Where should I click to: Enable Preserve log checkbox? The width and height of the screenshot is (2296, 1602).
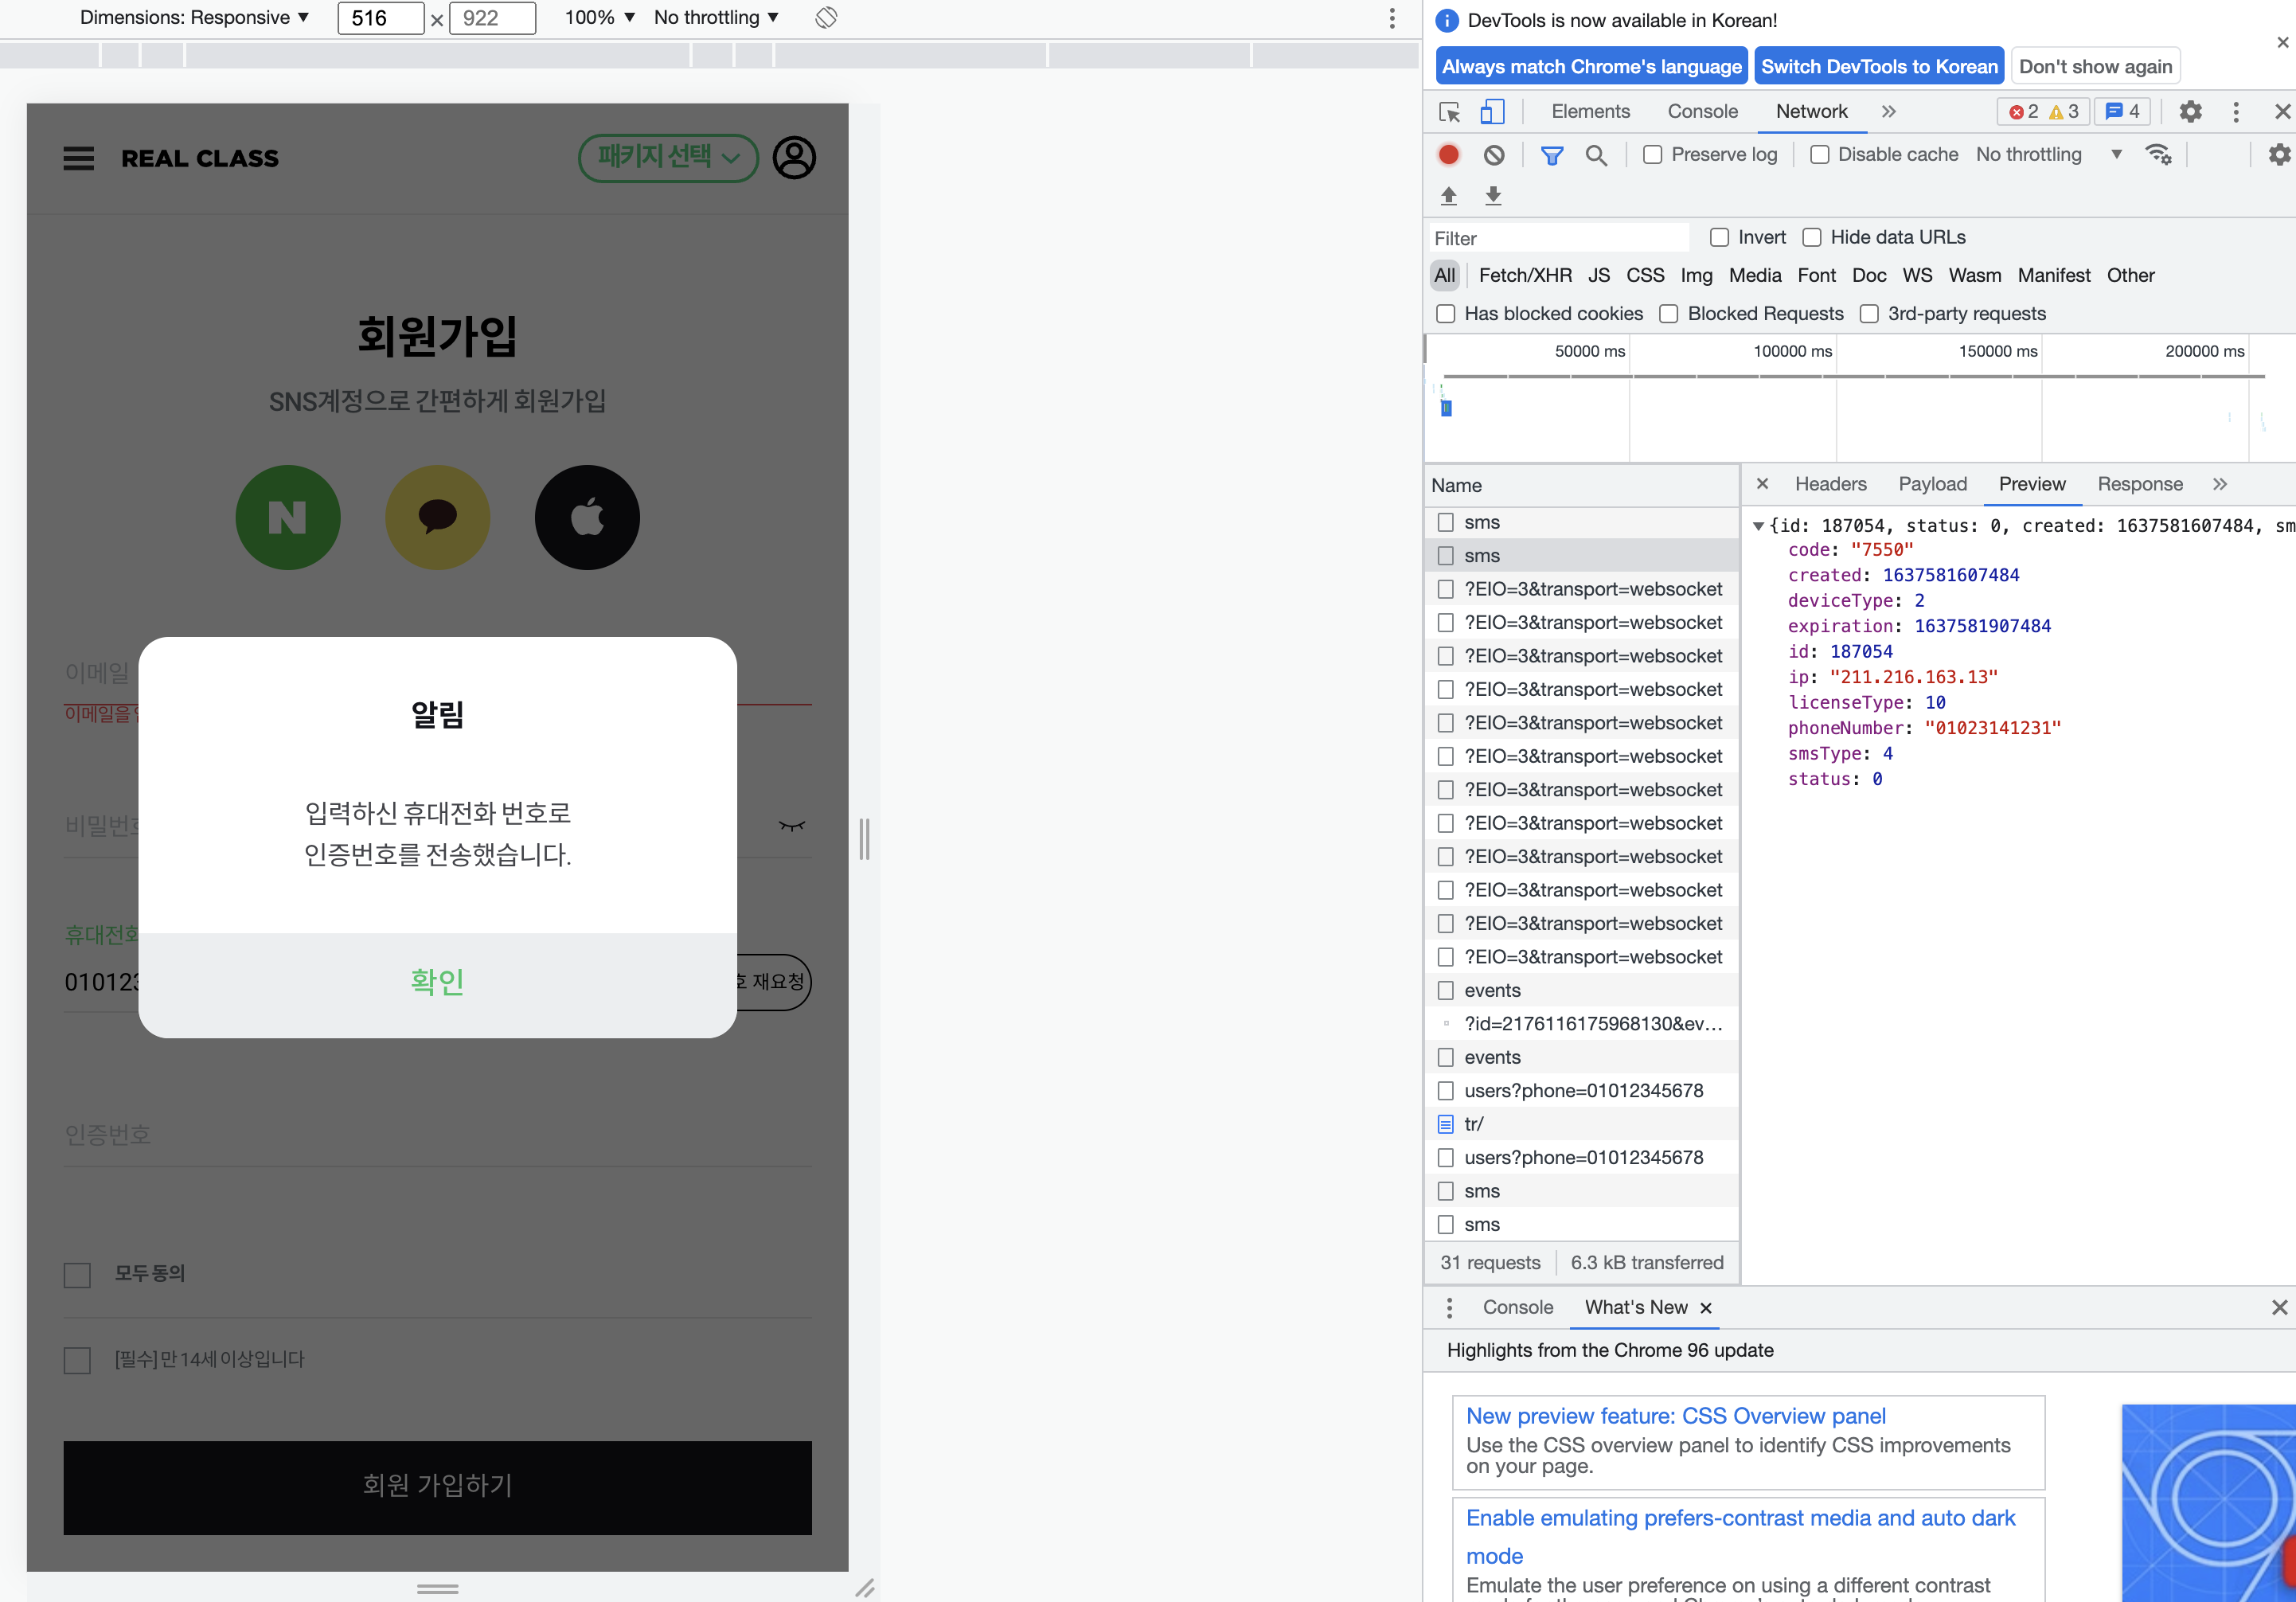point(1653,155)
